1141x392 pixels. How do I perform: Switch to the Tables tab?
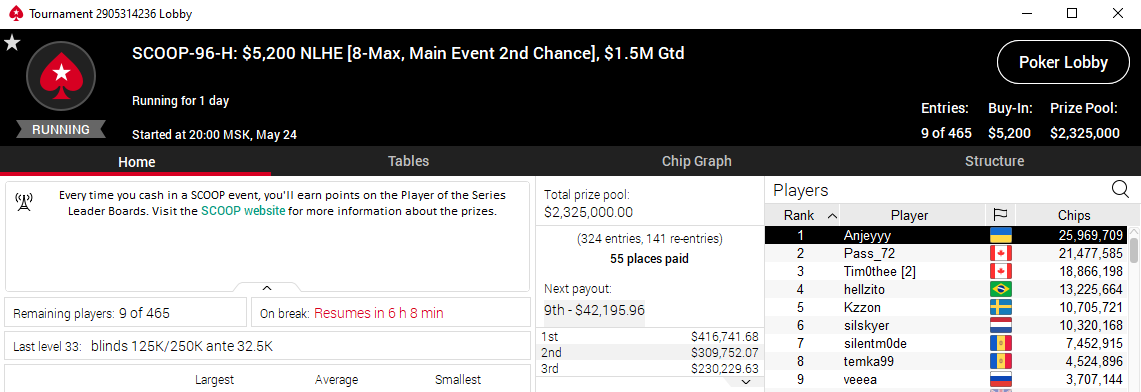(408, 161)
